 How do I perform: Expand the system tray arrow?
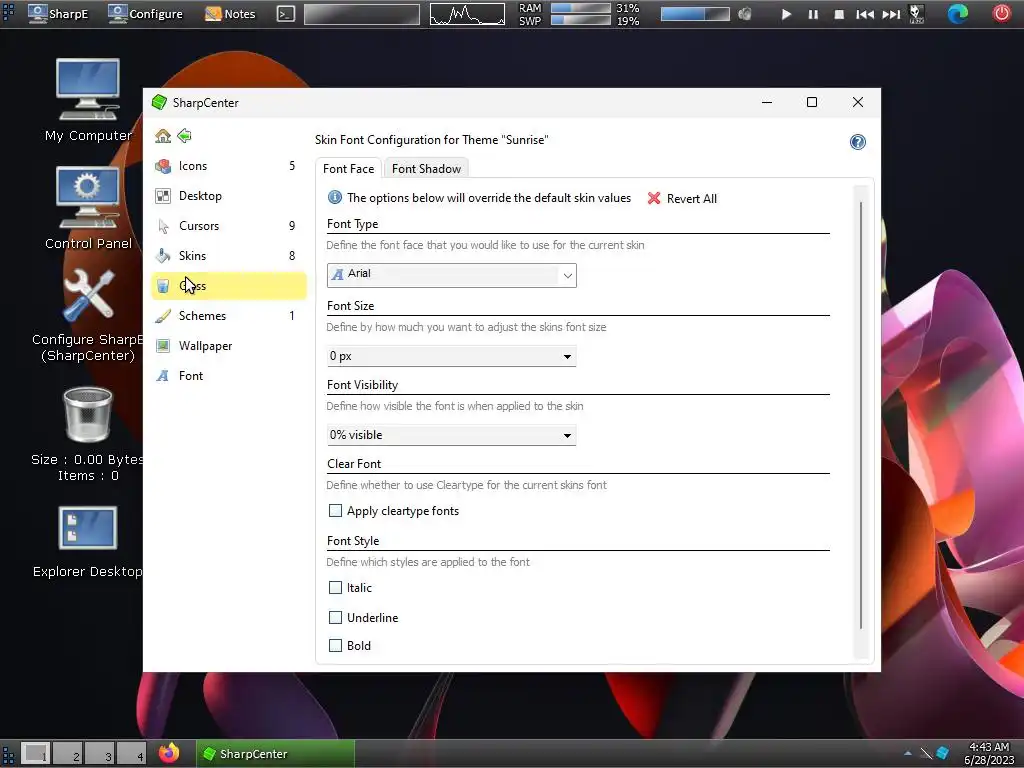coord(908,754)
